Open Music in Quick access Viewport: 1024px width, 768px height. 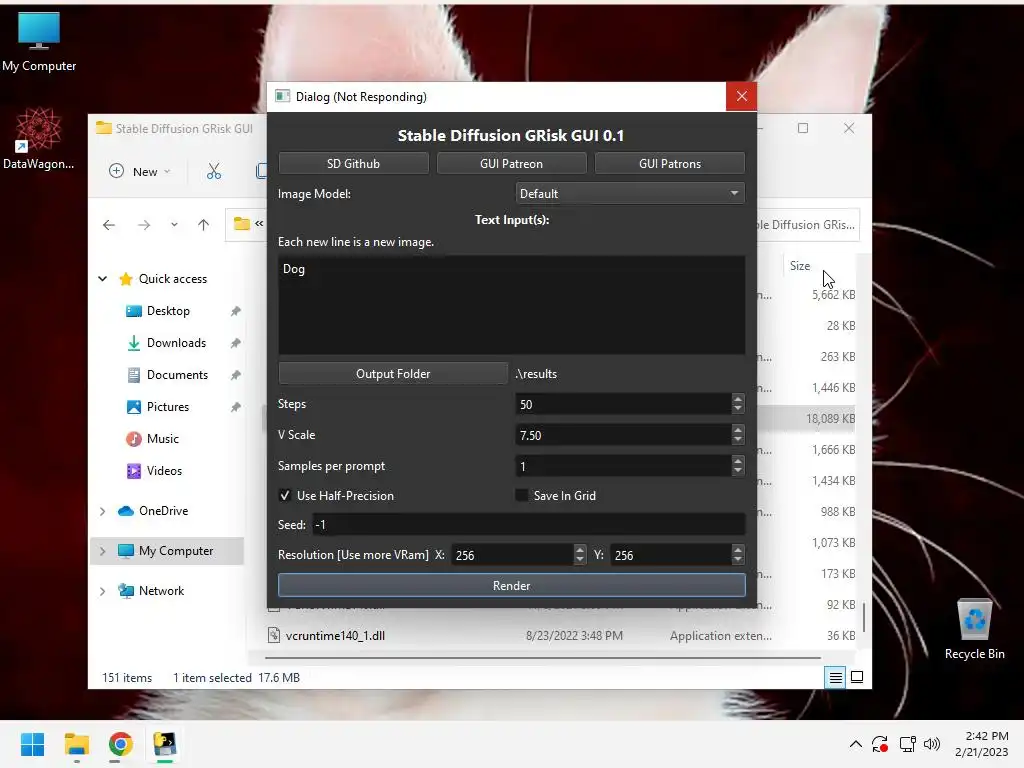pos(162,439)
